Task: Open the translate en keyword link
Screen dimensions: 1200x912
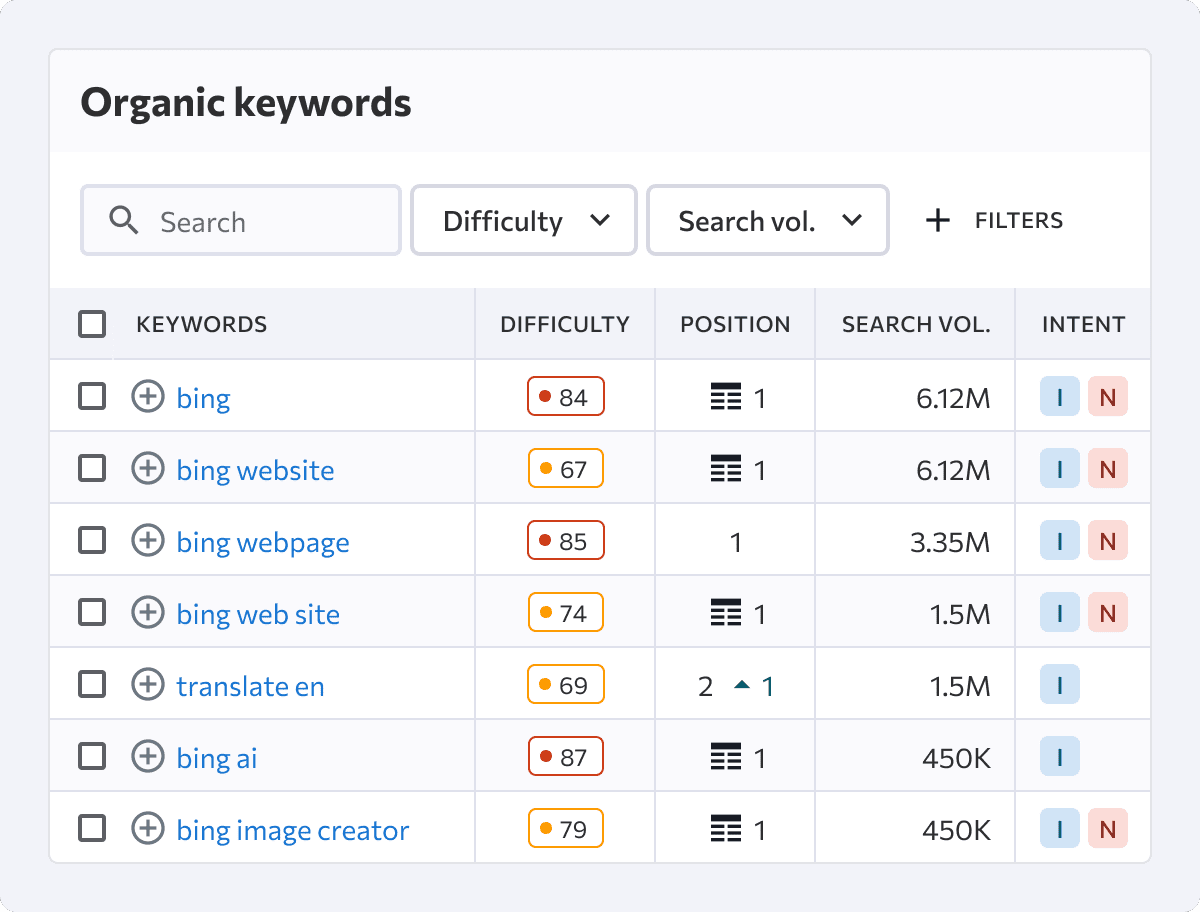Action: 251,687
